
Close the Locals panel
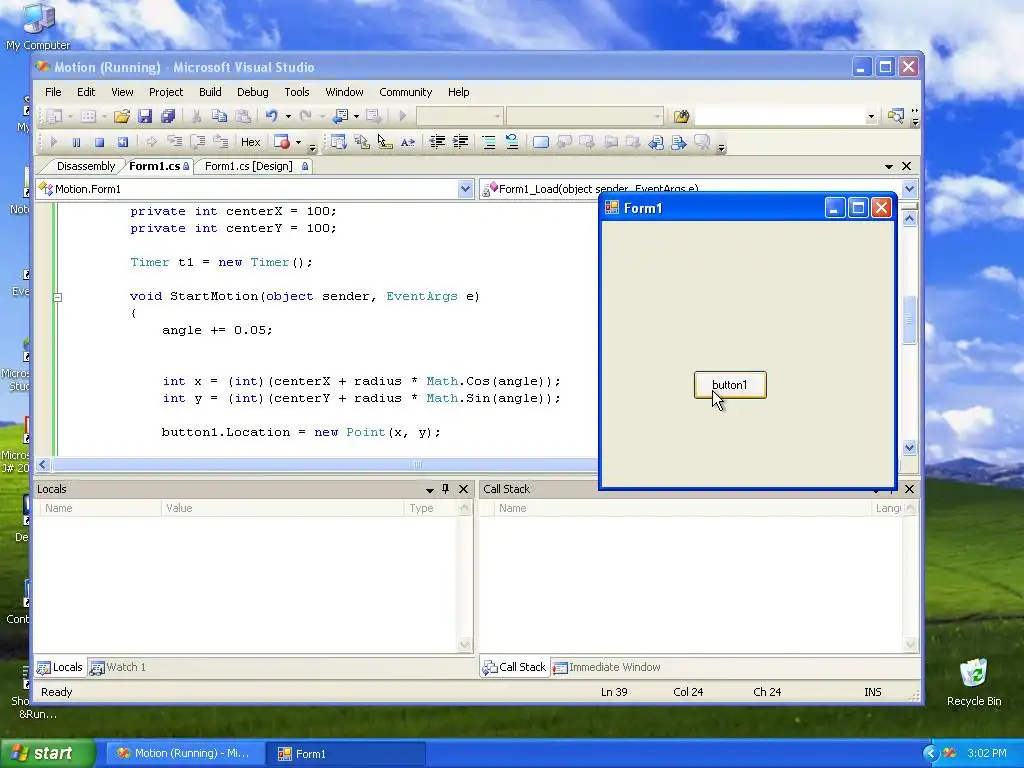click(x=464, y=489)
